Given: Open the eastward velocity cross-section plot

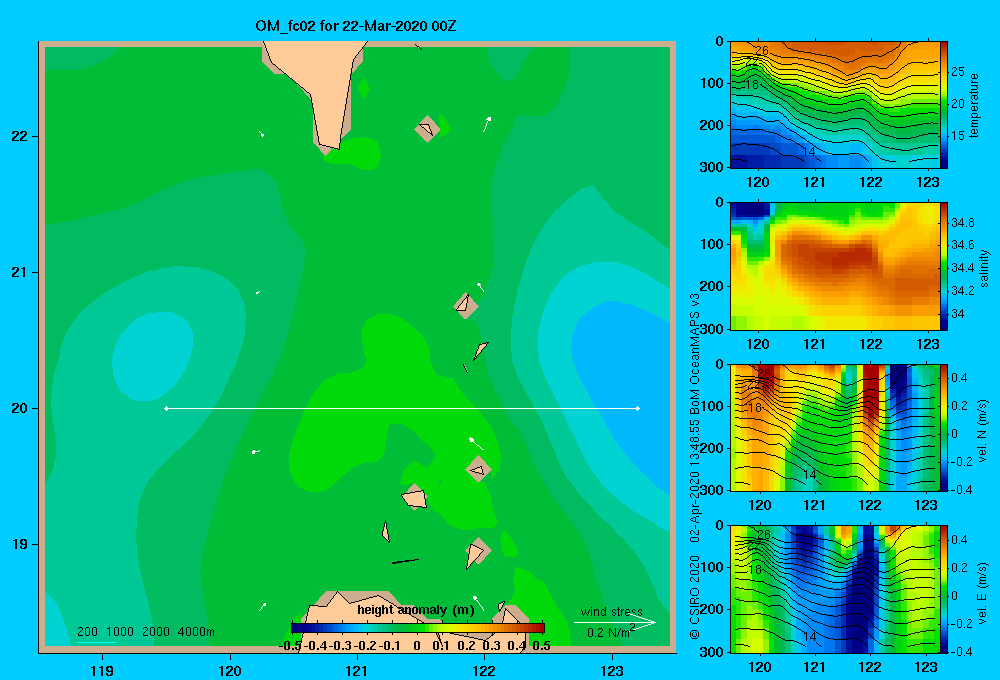Looking at the screenshot, I should click(x=835, y=589).
